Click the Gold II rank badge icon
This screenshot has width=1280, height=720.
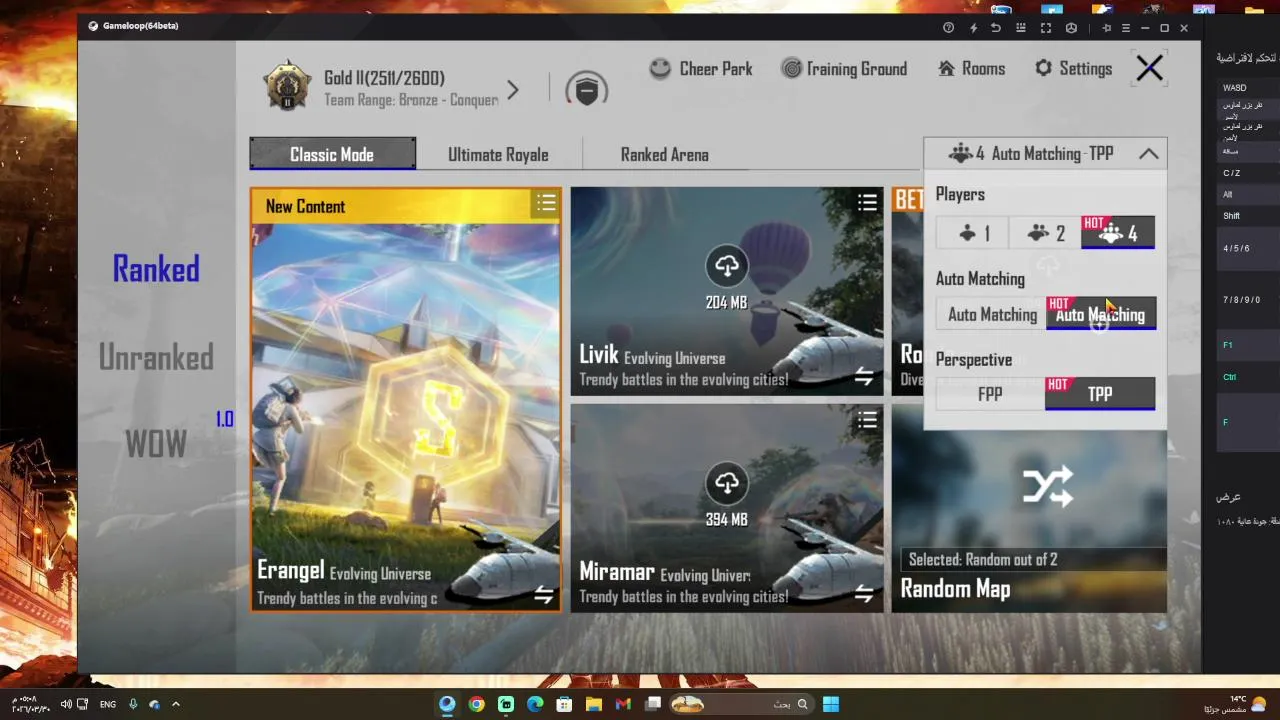click(287, 87)
